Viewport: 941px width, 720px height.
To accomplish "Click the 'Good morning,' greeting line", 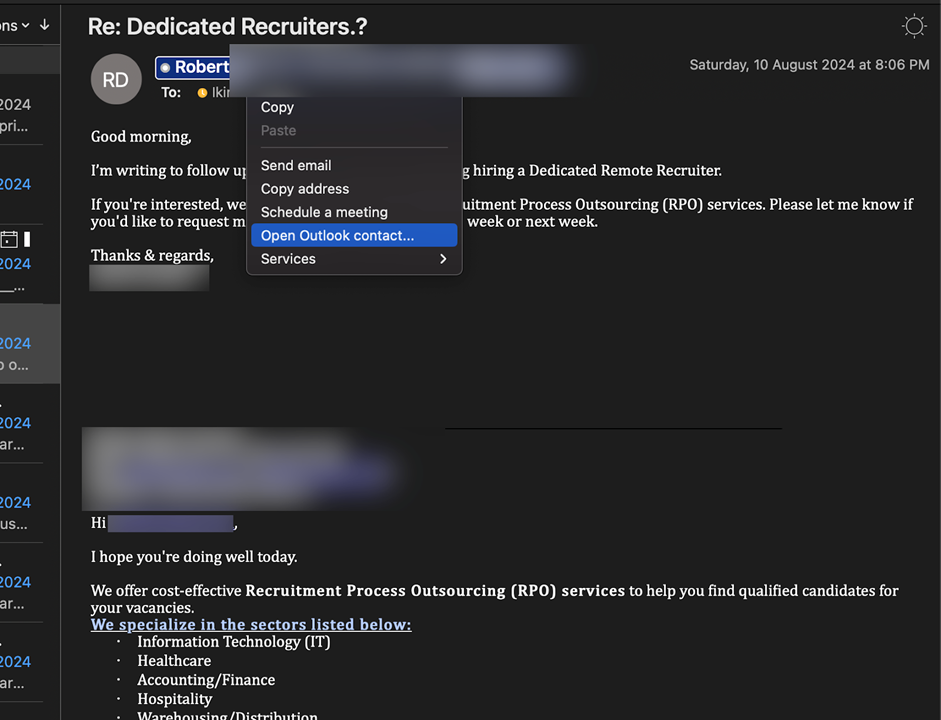I will coord(141,137).
